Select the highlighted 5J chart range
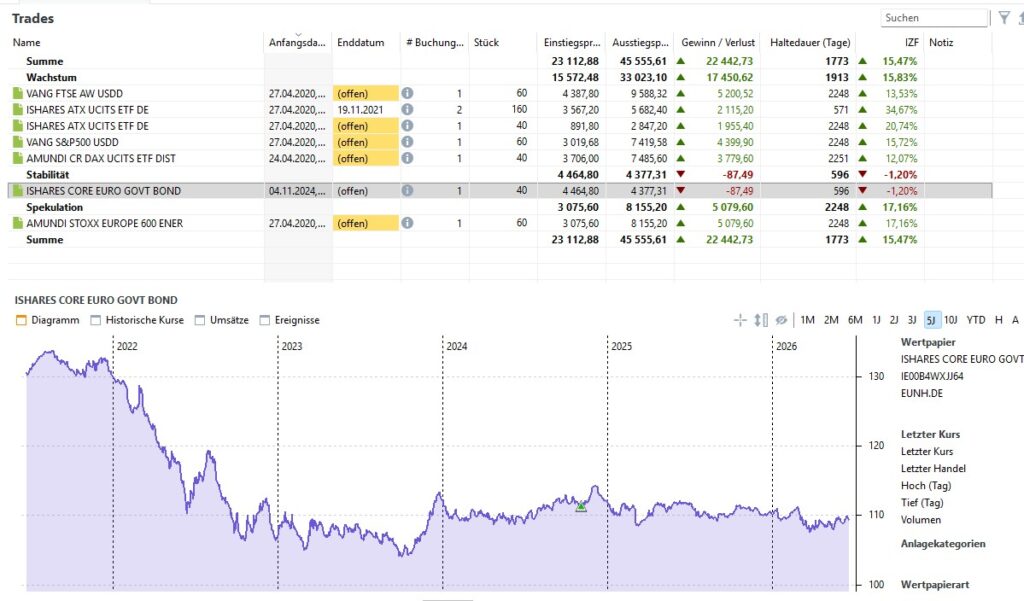The height and width of the screenshot is (601, 1024). [931, 320]
